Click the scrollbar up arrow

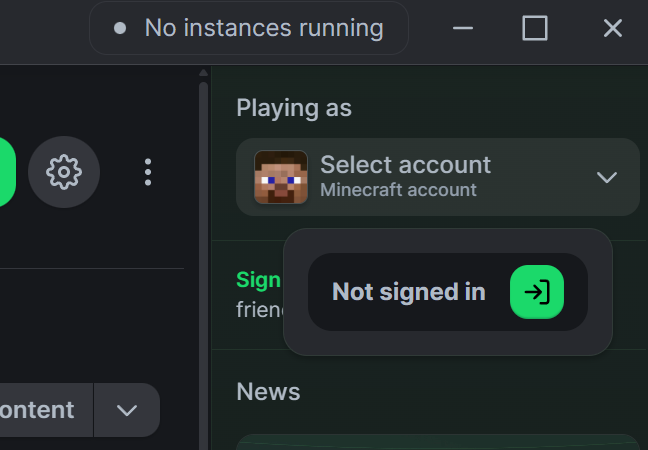click(x=204, y=73)
